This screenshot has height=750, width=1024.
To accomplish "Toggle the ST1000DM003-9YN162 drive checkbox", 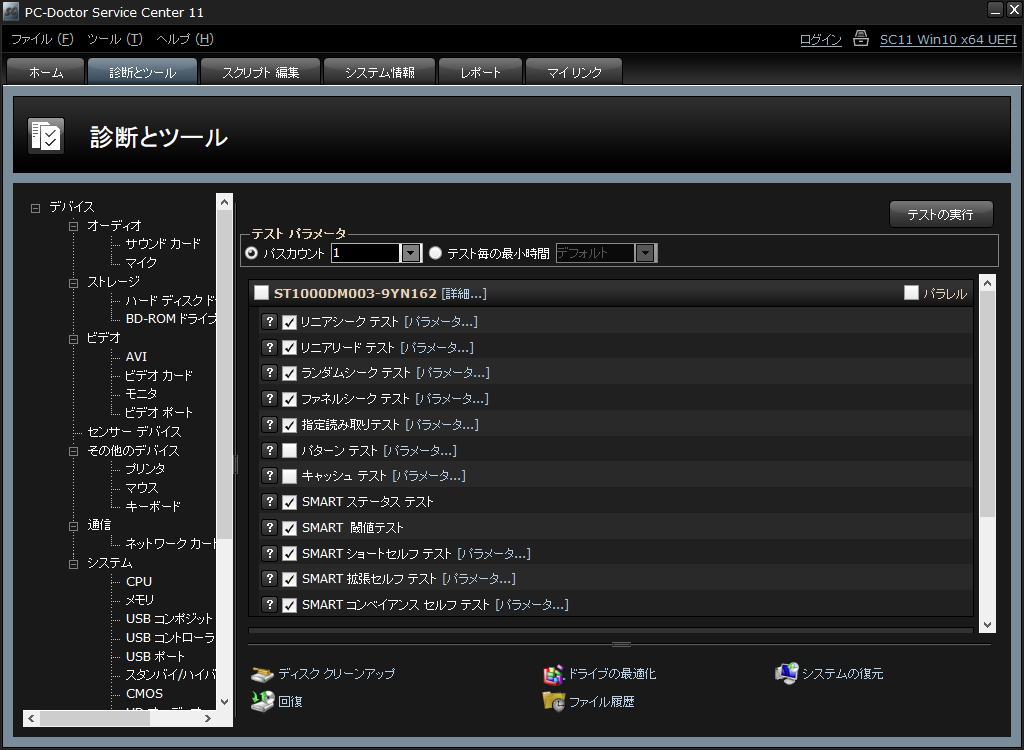I will 261,292.
